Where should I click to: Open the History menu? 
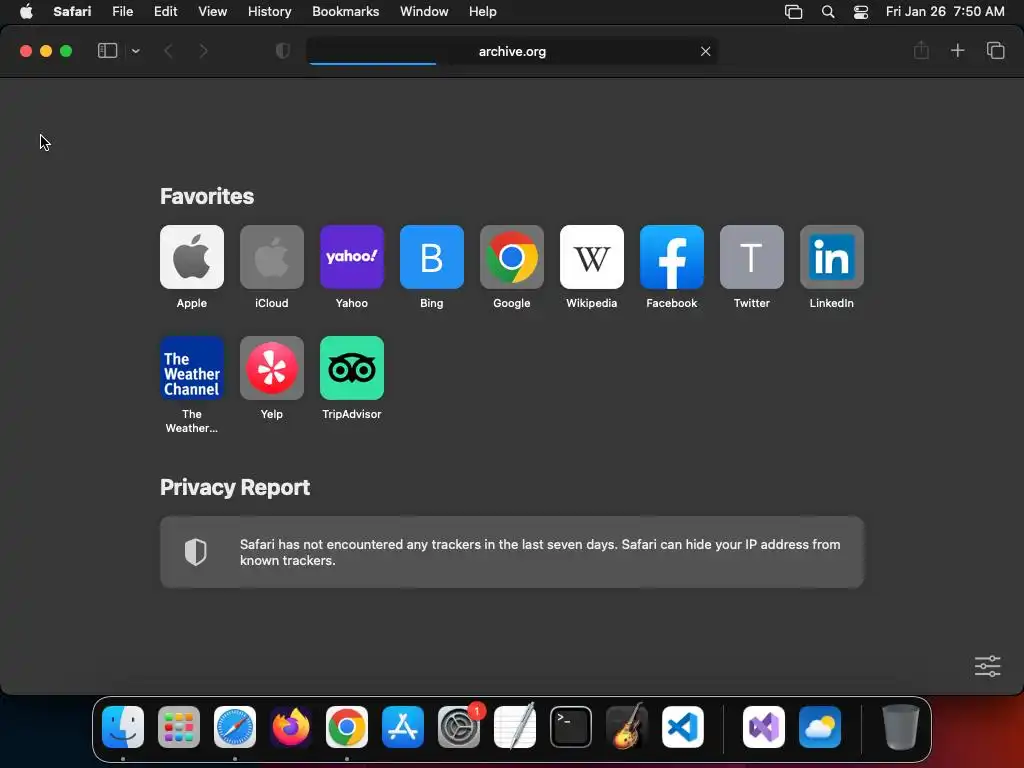[x=269, y=12]
